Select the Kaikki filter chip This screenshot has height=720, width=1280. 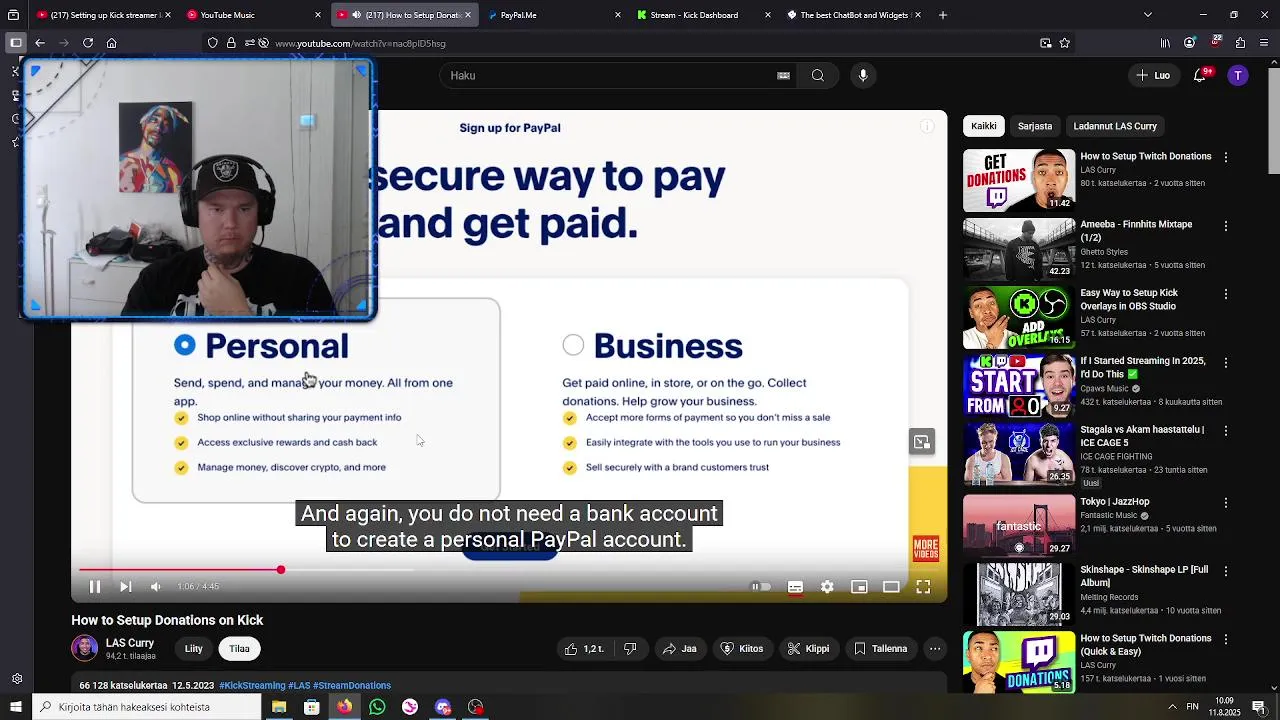point(984,126)
